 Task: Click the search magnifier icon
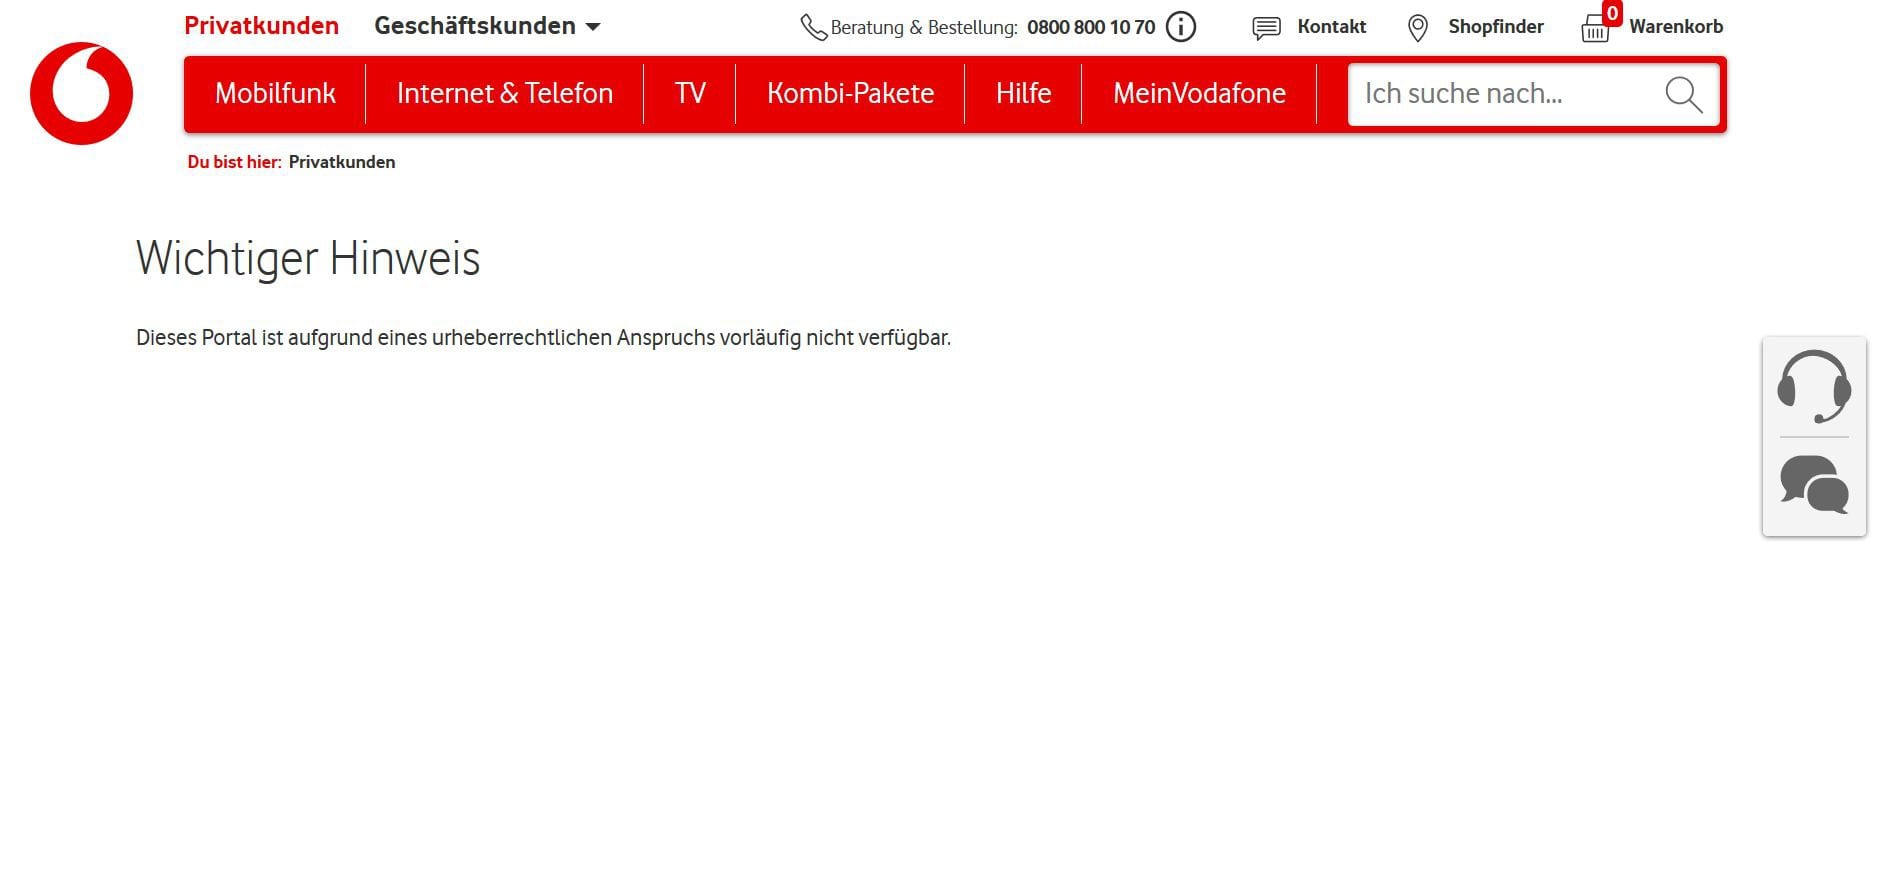click(1683, 94)
